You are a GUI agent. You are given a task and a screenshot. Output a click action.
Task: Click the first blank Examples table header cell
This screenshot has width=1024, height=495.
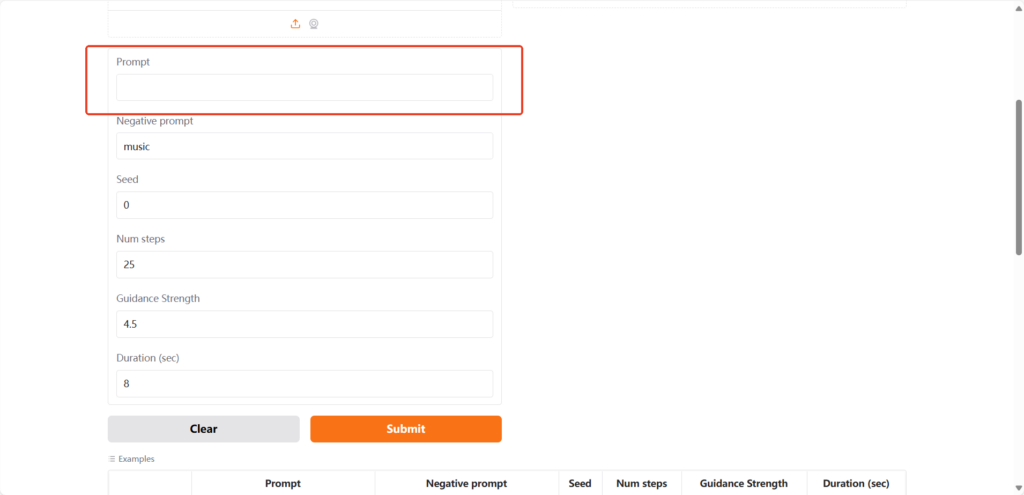tap(150, 483)
